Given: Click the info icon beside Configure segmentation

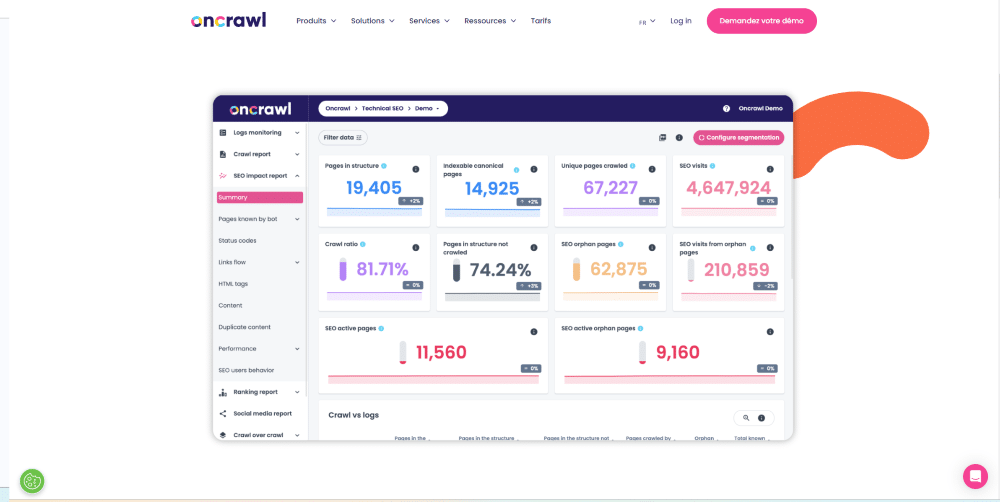Looking at the screenshot, I should click(679, 137).
